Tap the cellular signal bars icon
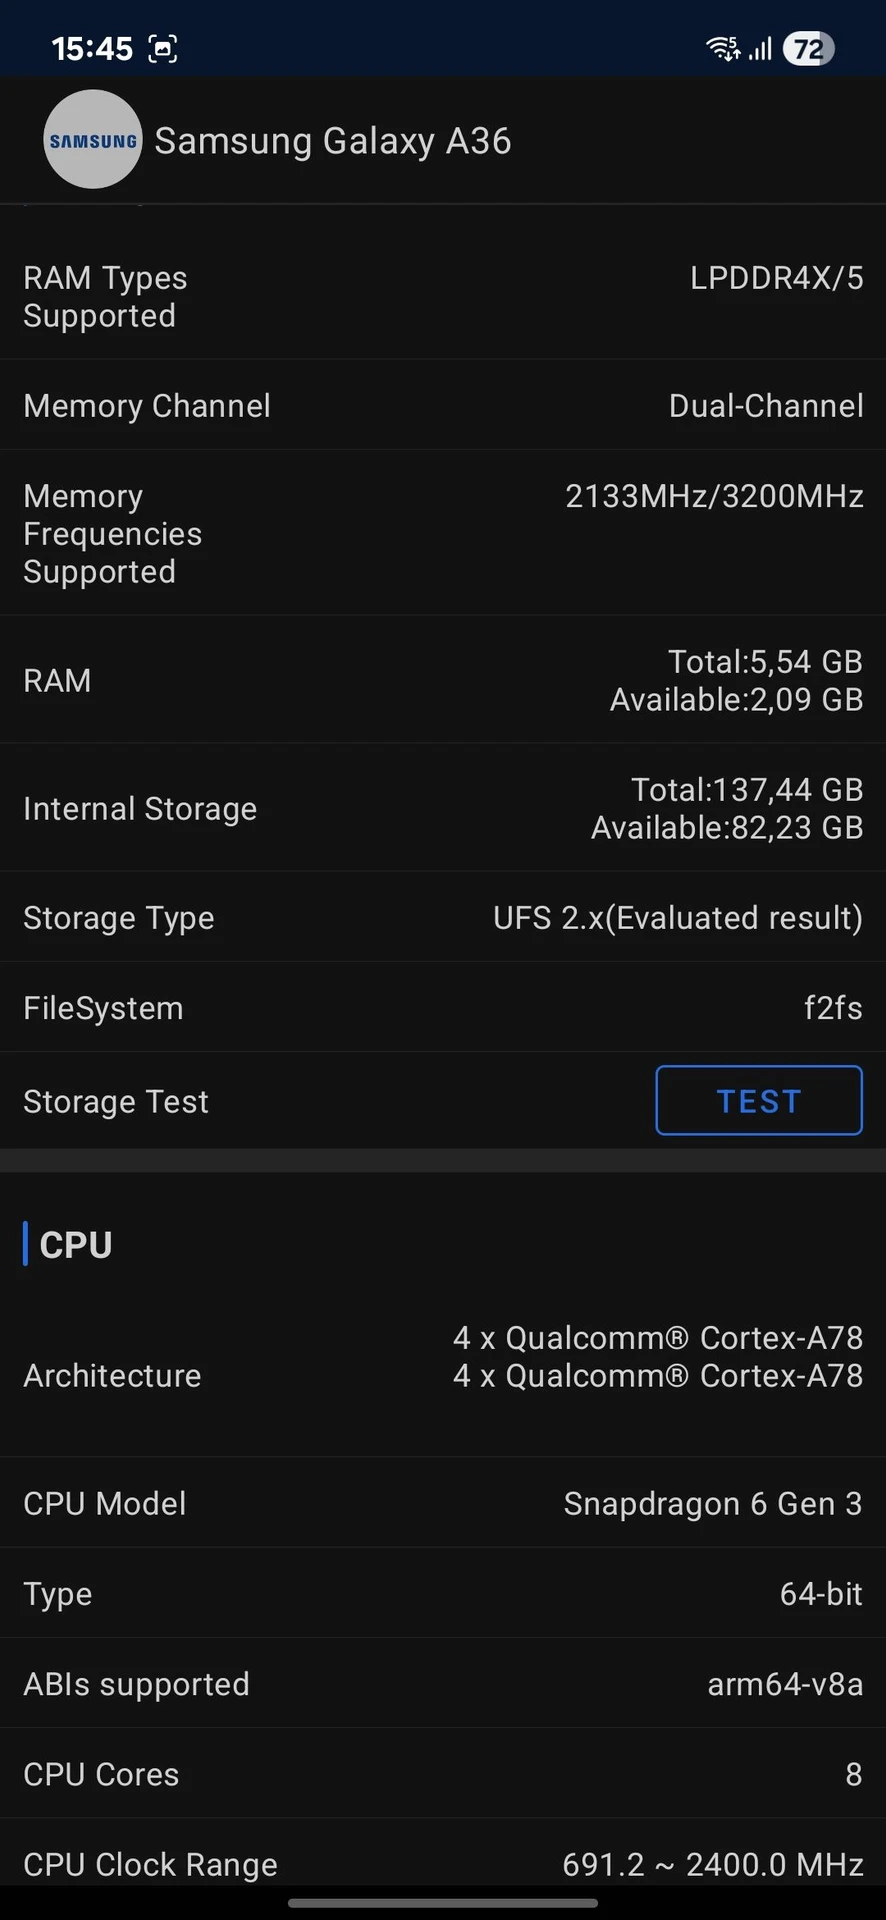Image resolution: width=886 pixels, height=1920 pixels. 761,48
